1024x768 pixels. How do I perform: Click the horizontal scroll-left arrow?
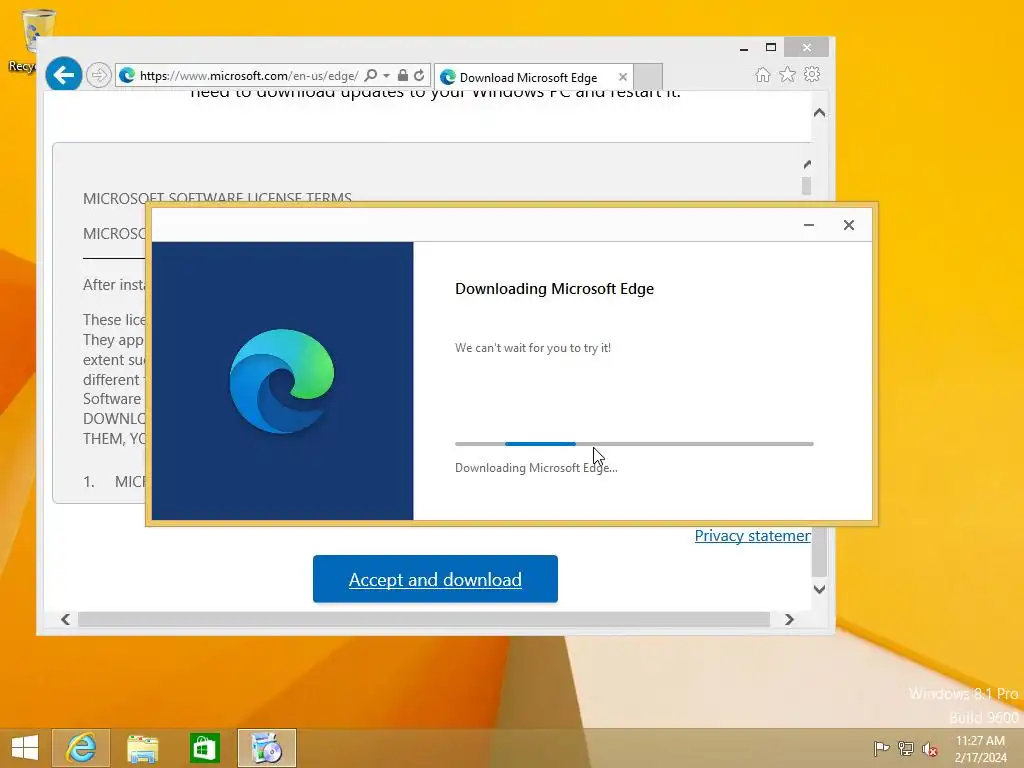coord(65,619)
